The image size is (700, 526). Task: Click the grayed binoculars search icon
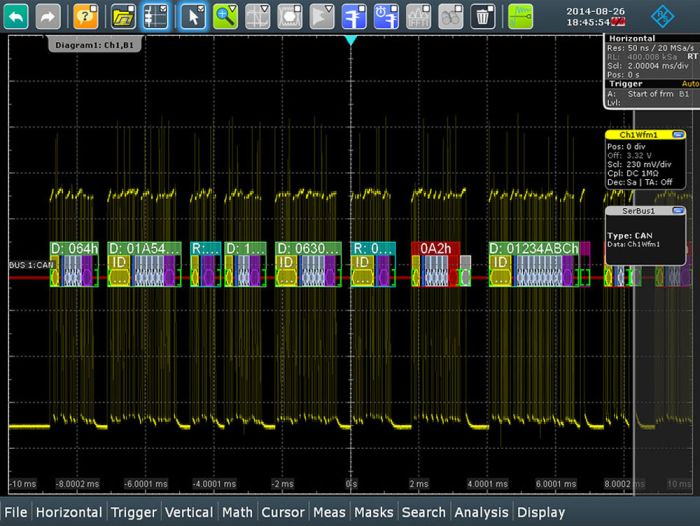coord(450,17)
